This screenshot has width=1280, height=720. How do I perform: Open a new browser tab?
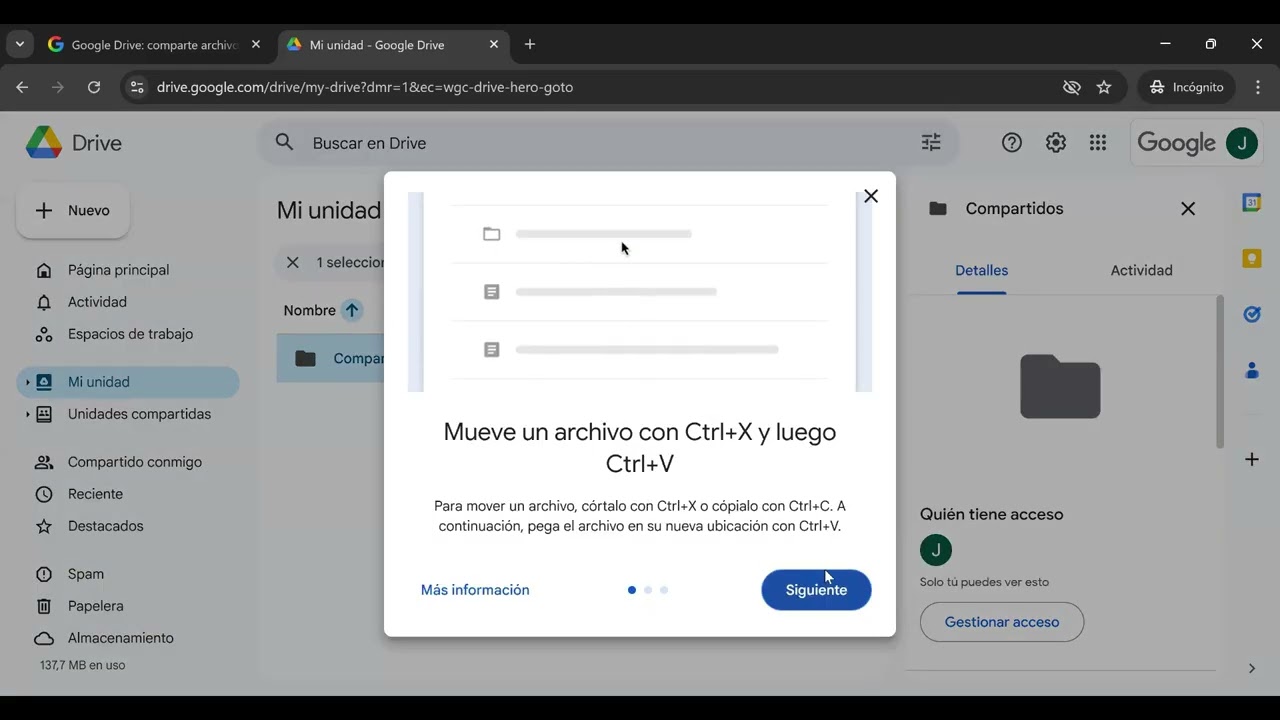tap(530, 45)
